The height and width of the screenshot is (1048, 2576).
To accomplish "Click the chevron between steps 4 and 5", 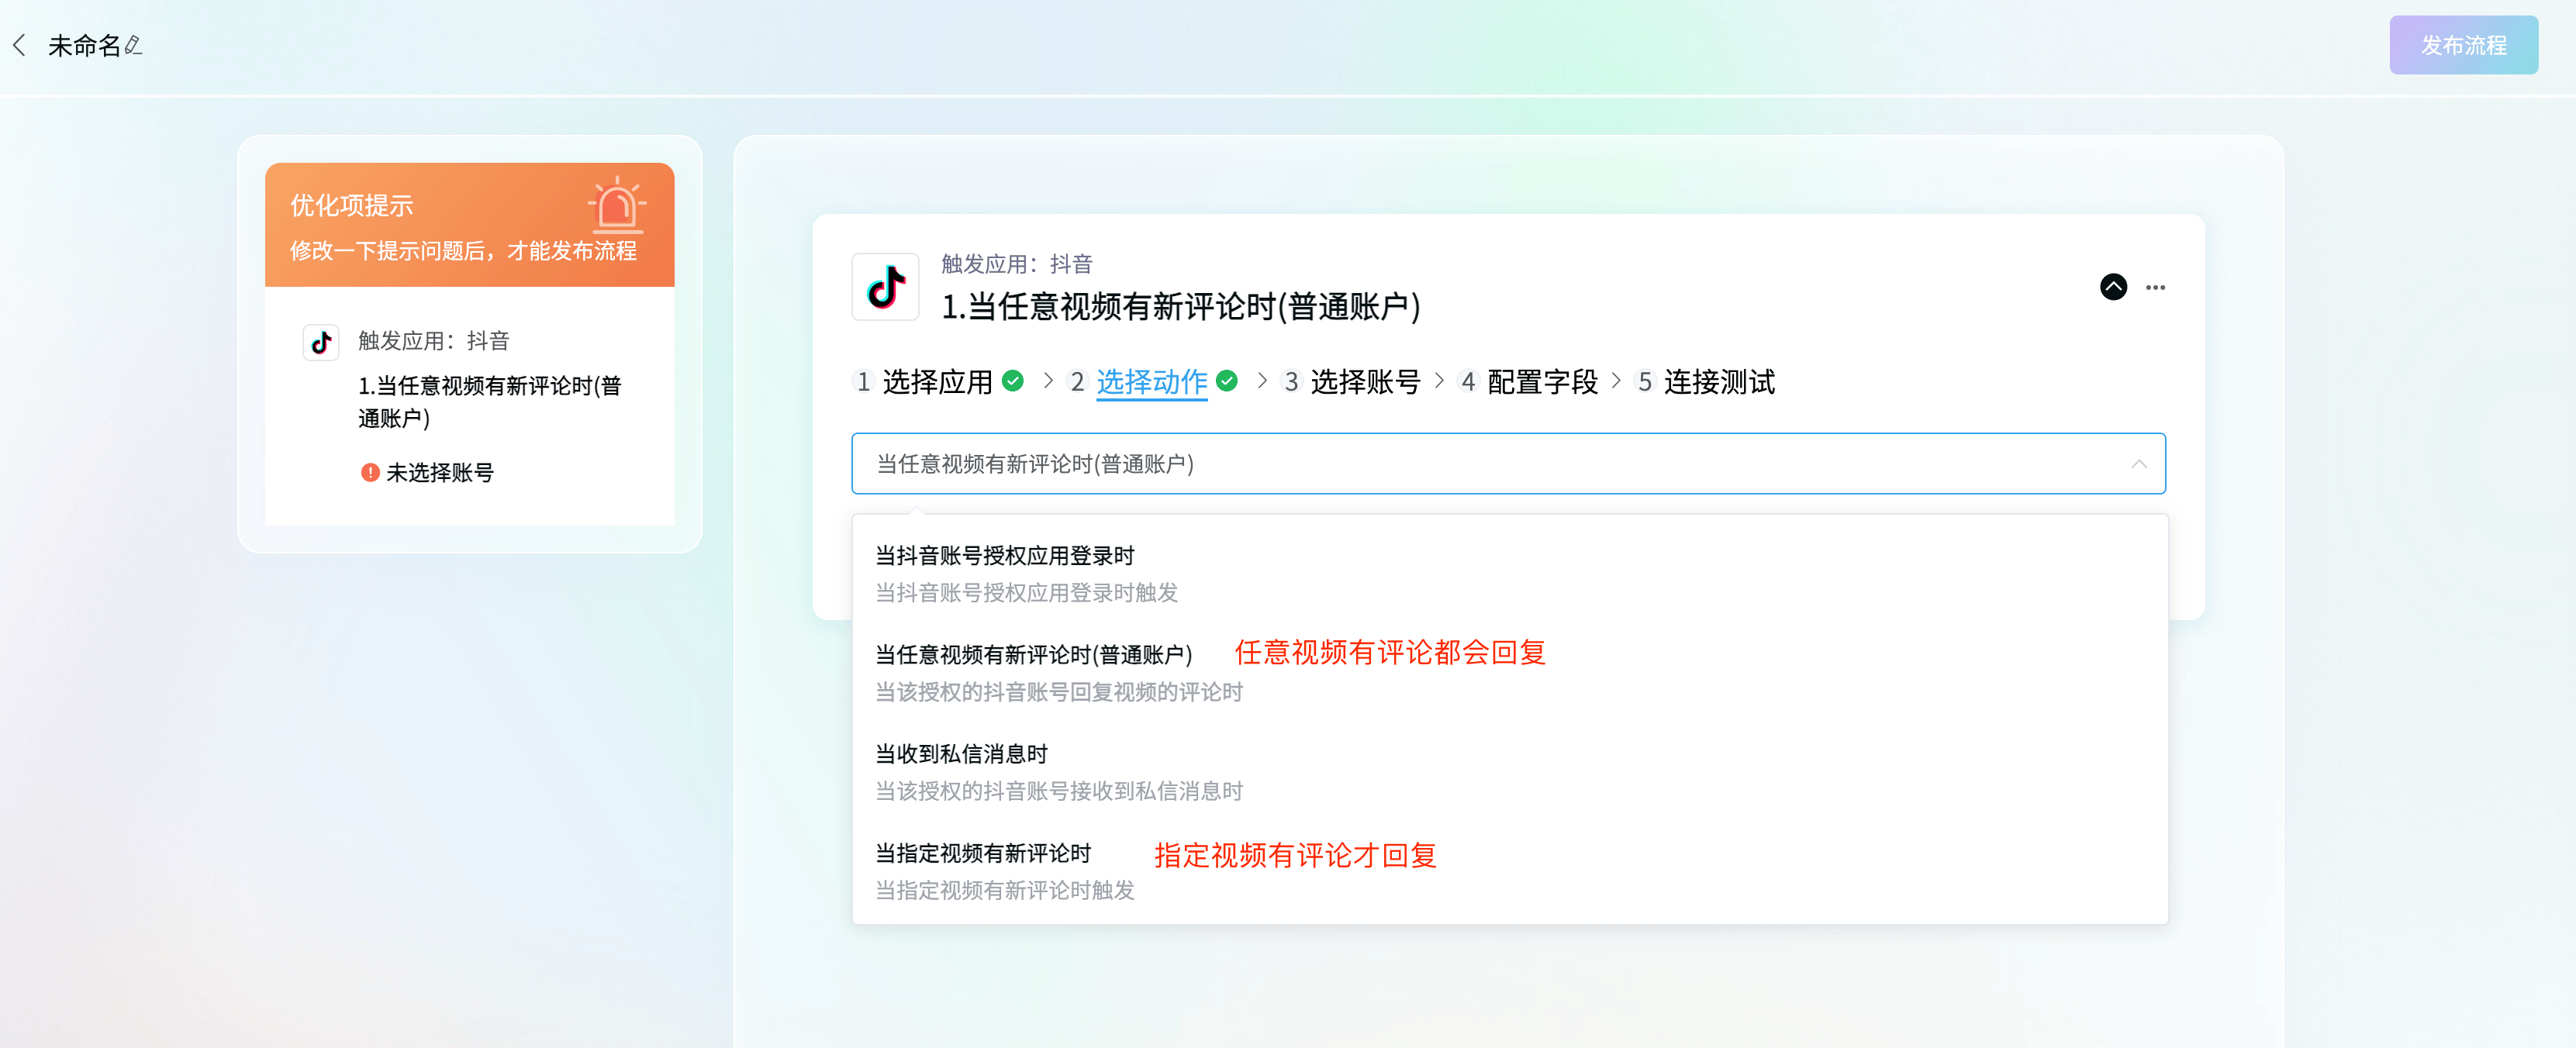I will [1615, 381].
